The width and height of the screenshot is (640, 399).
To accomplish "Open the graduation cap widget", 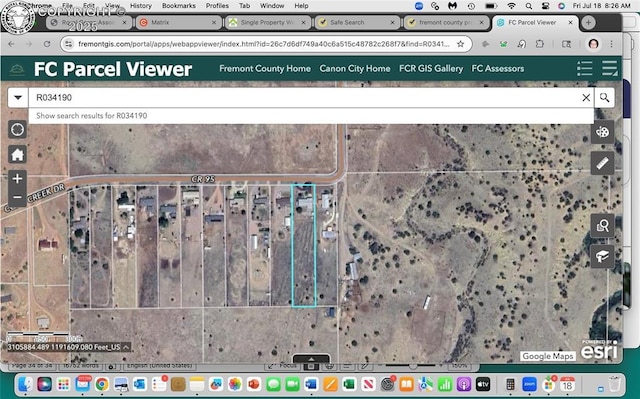I will click(602, 256).
